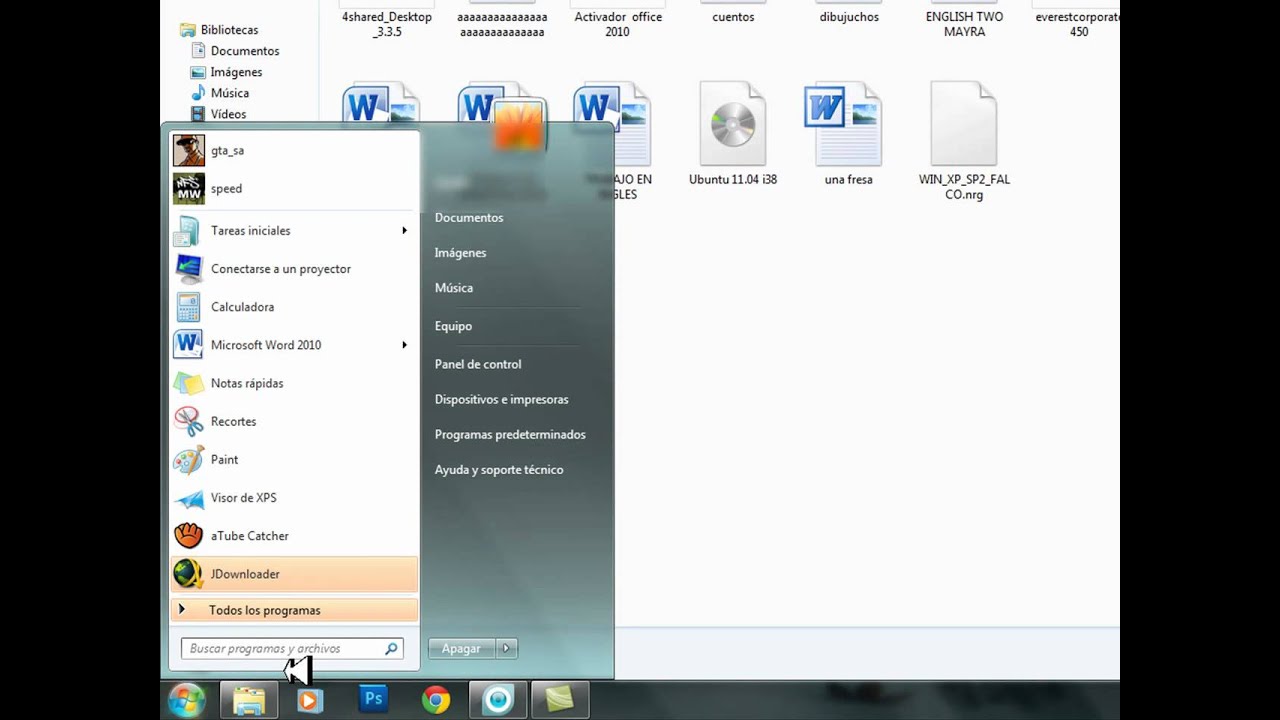Image resolution: width=1280 pixels, height=720 pixels.
Task: Expand Microsoft Word 2010 jump list arrow
Action: 404,345
